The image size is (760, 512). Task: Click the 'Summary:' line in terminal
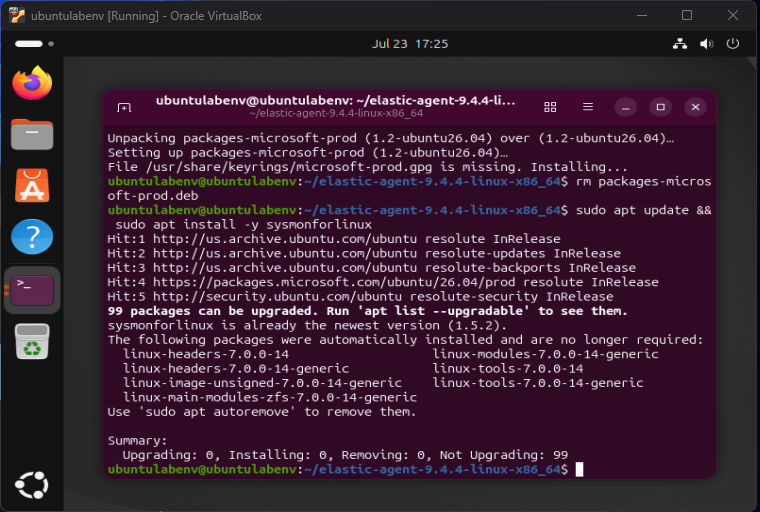pos(137,441)
